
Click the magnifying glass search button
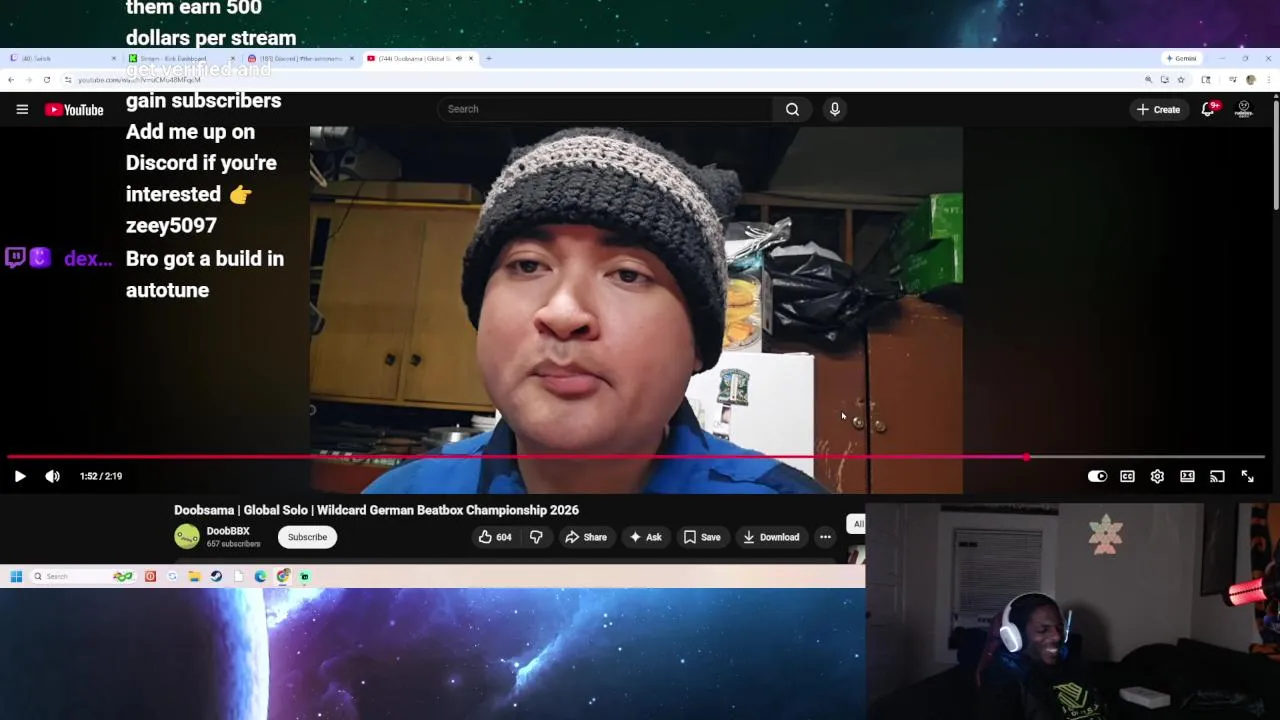click(x=792, y=109)
